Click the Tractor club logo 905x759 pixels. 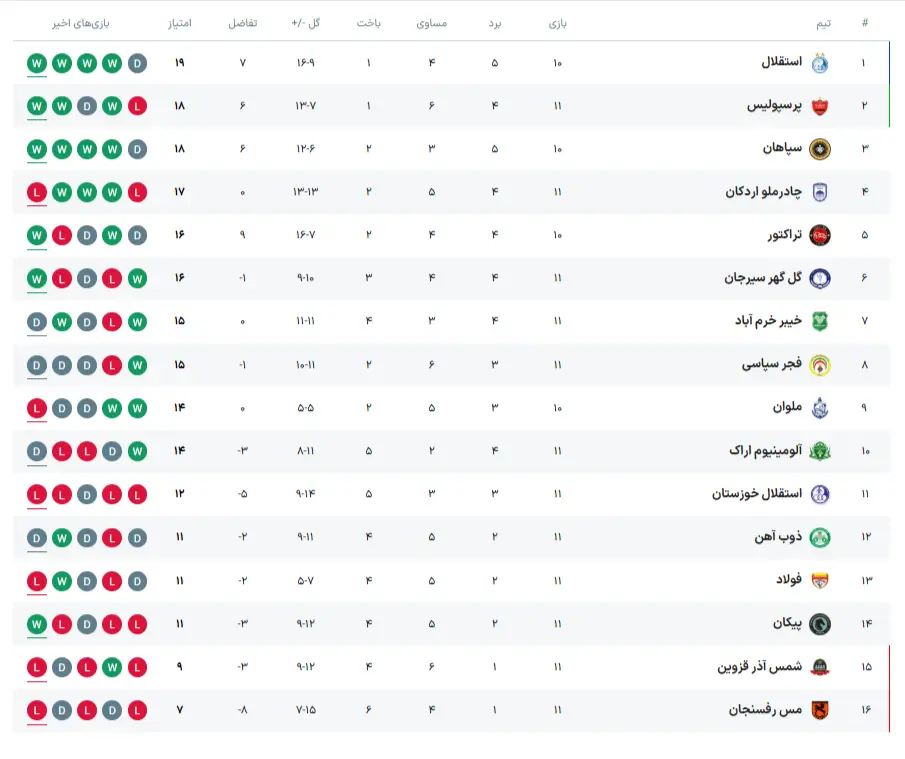tap(819, 235)
